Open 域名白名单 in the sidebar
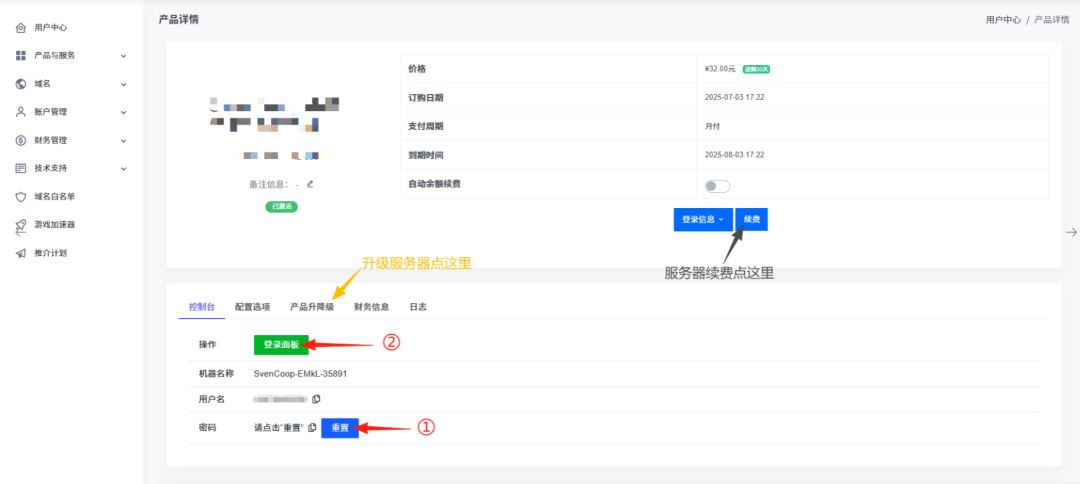 coord(54,197)
